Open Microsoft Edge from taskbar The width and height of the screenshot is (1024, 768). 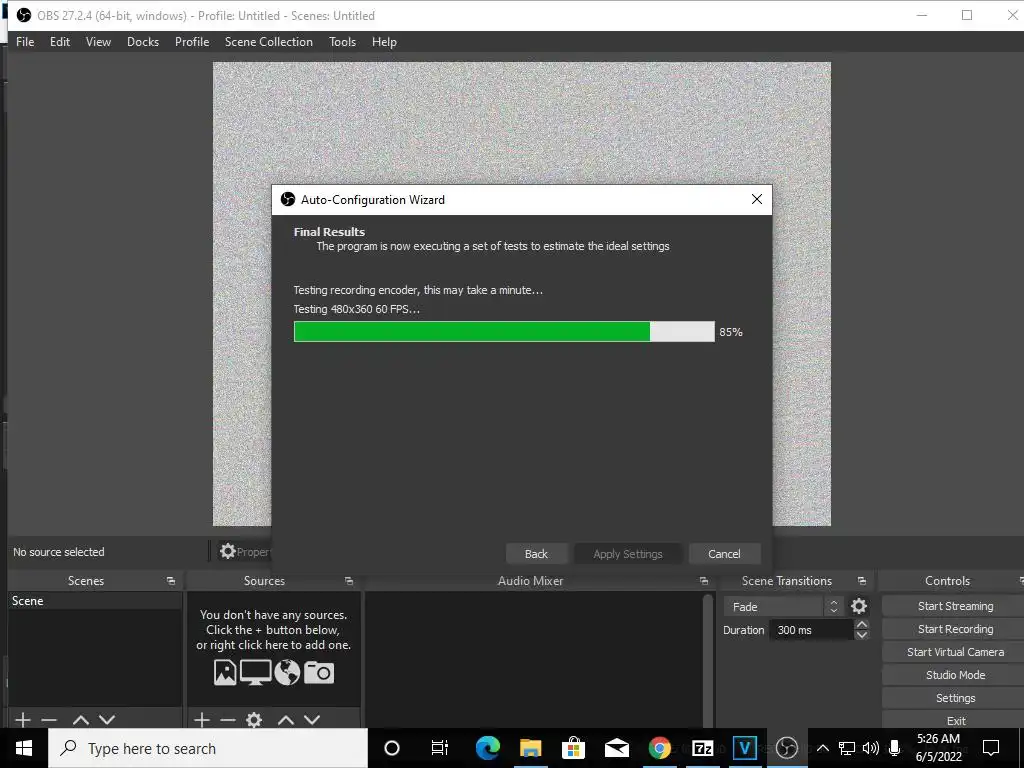(x=487, y=748)
